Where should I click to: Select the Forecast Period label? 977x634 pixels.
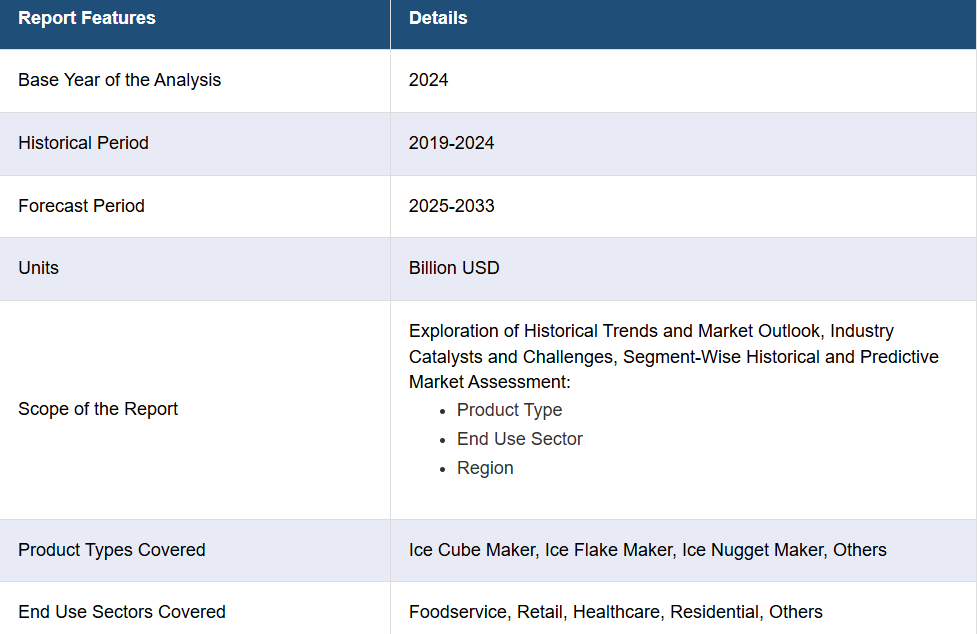[81, 206]
